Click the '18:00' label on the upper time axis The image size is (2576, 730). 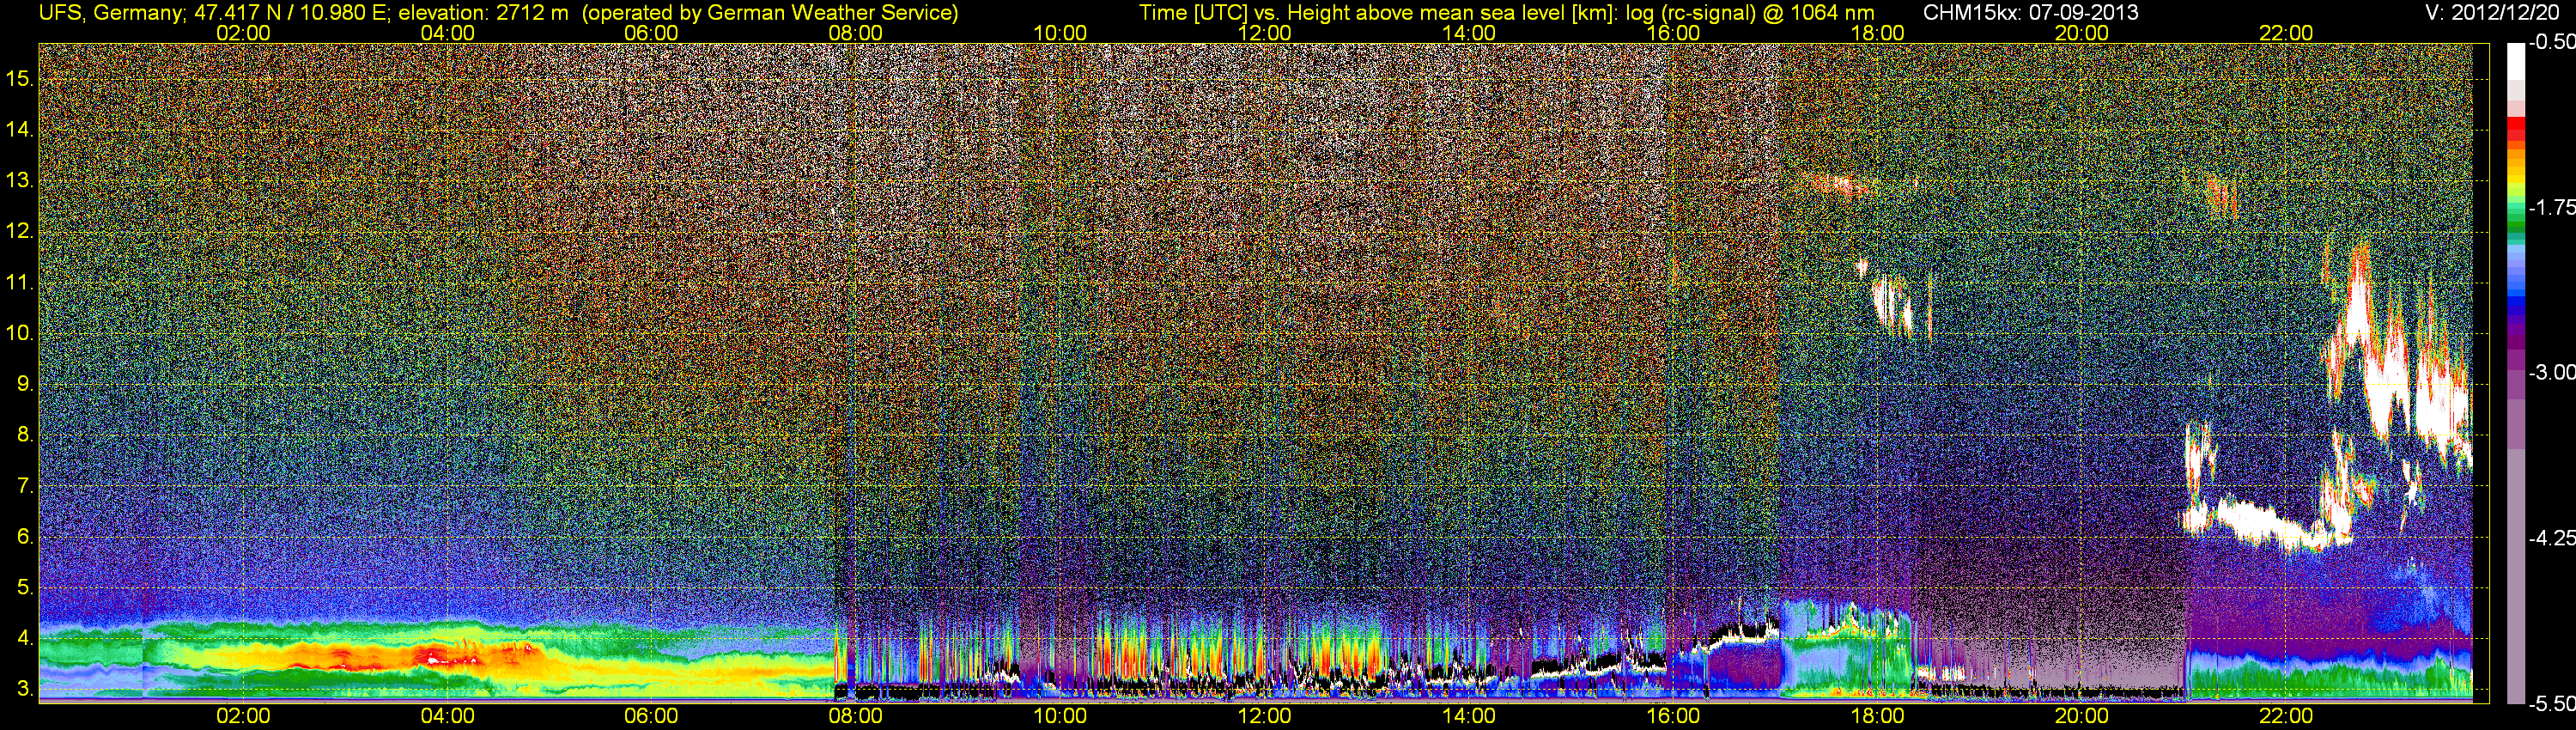tap(1877, 33)
